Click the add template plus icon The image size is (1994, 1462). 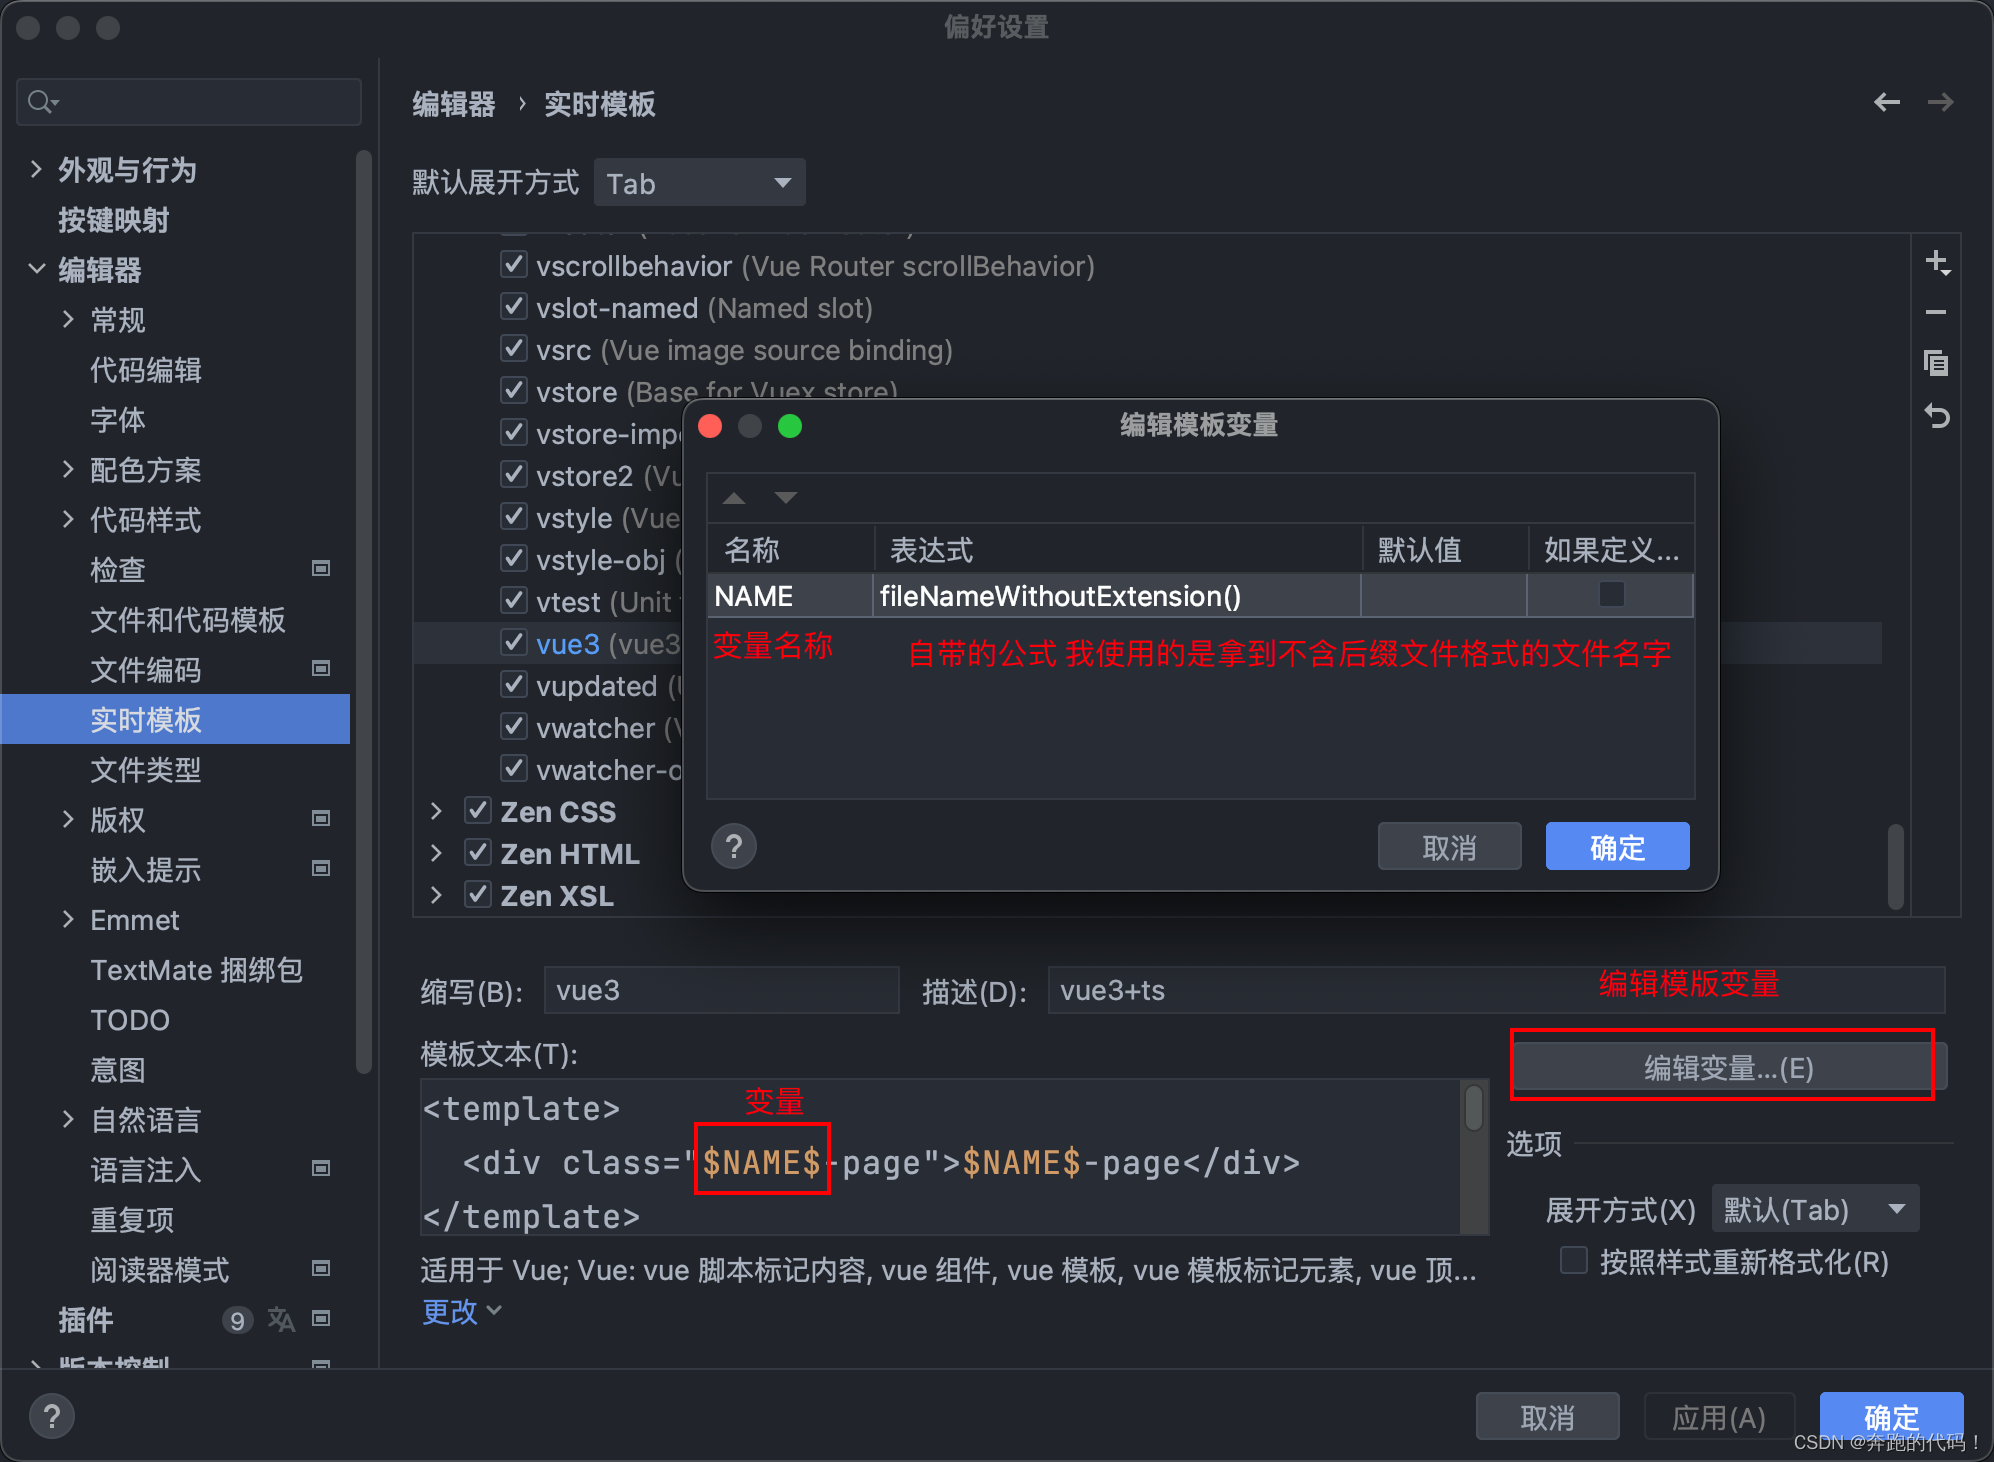[x=1937, y=263]
